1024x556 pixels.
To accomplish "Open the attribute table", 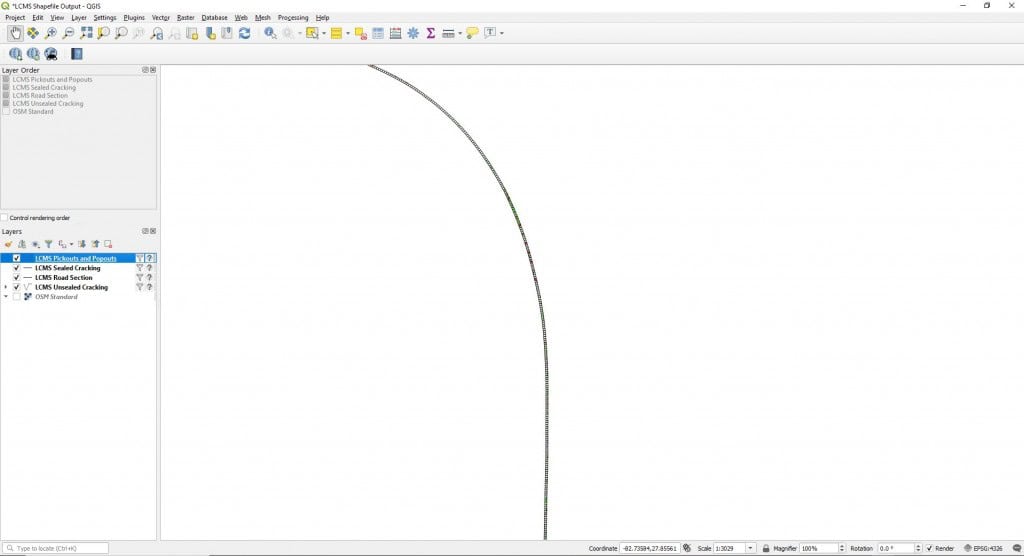I will click(378, 33).
